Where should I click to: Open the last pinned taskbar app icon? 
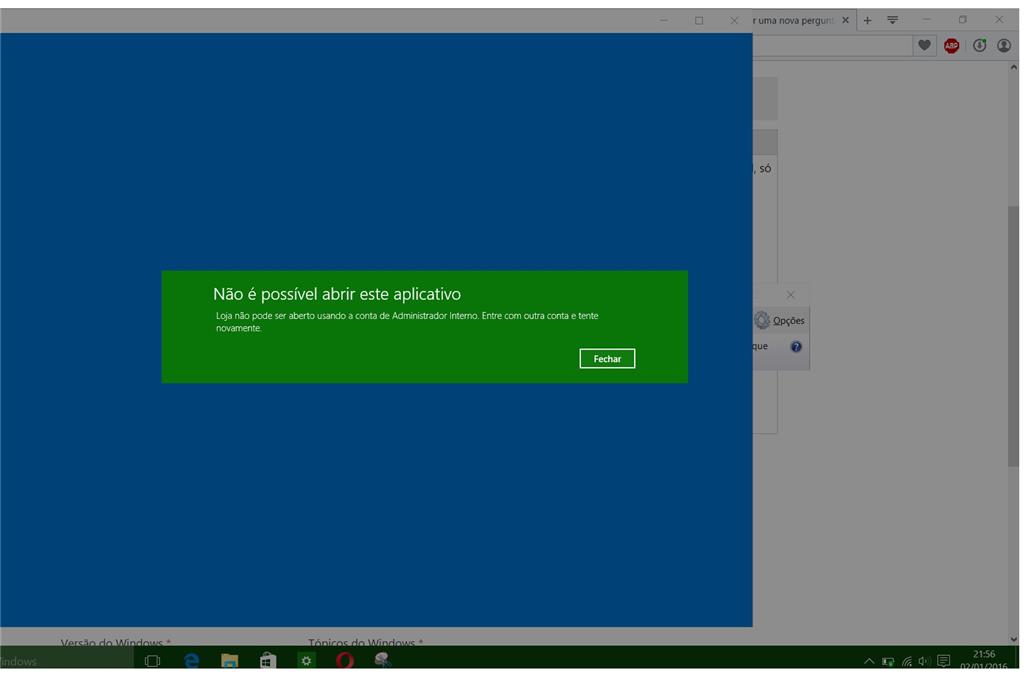point(383,661)
